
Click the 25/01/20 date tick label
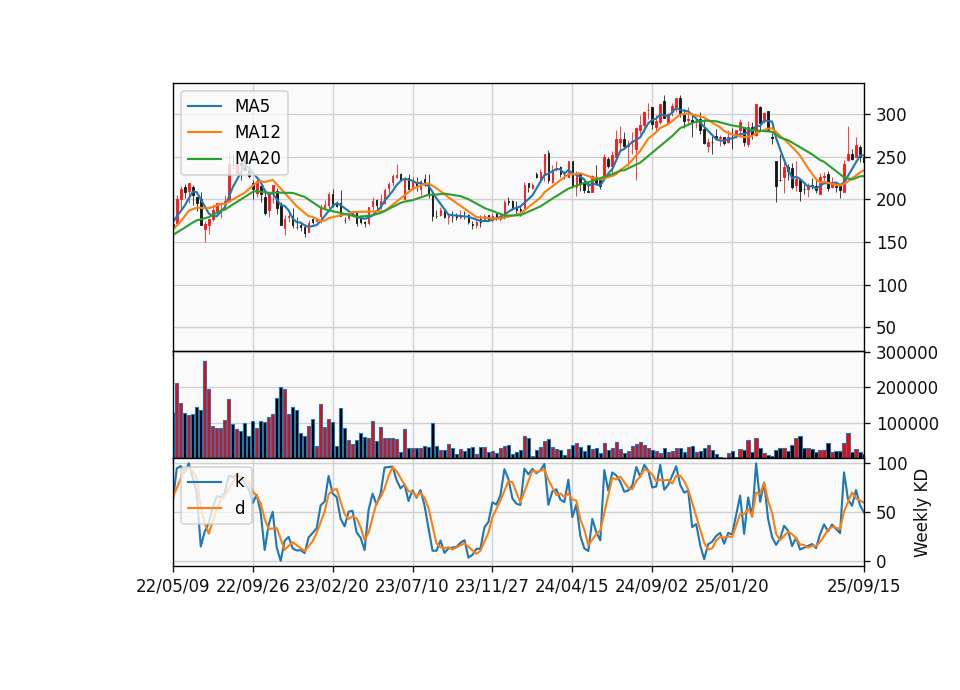732,587
